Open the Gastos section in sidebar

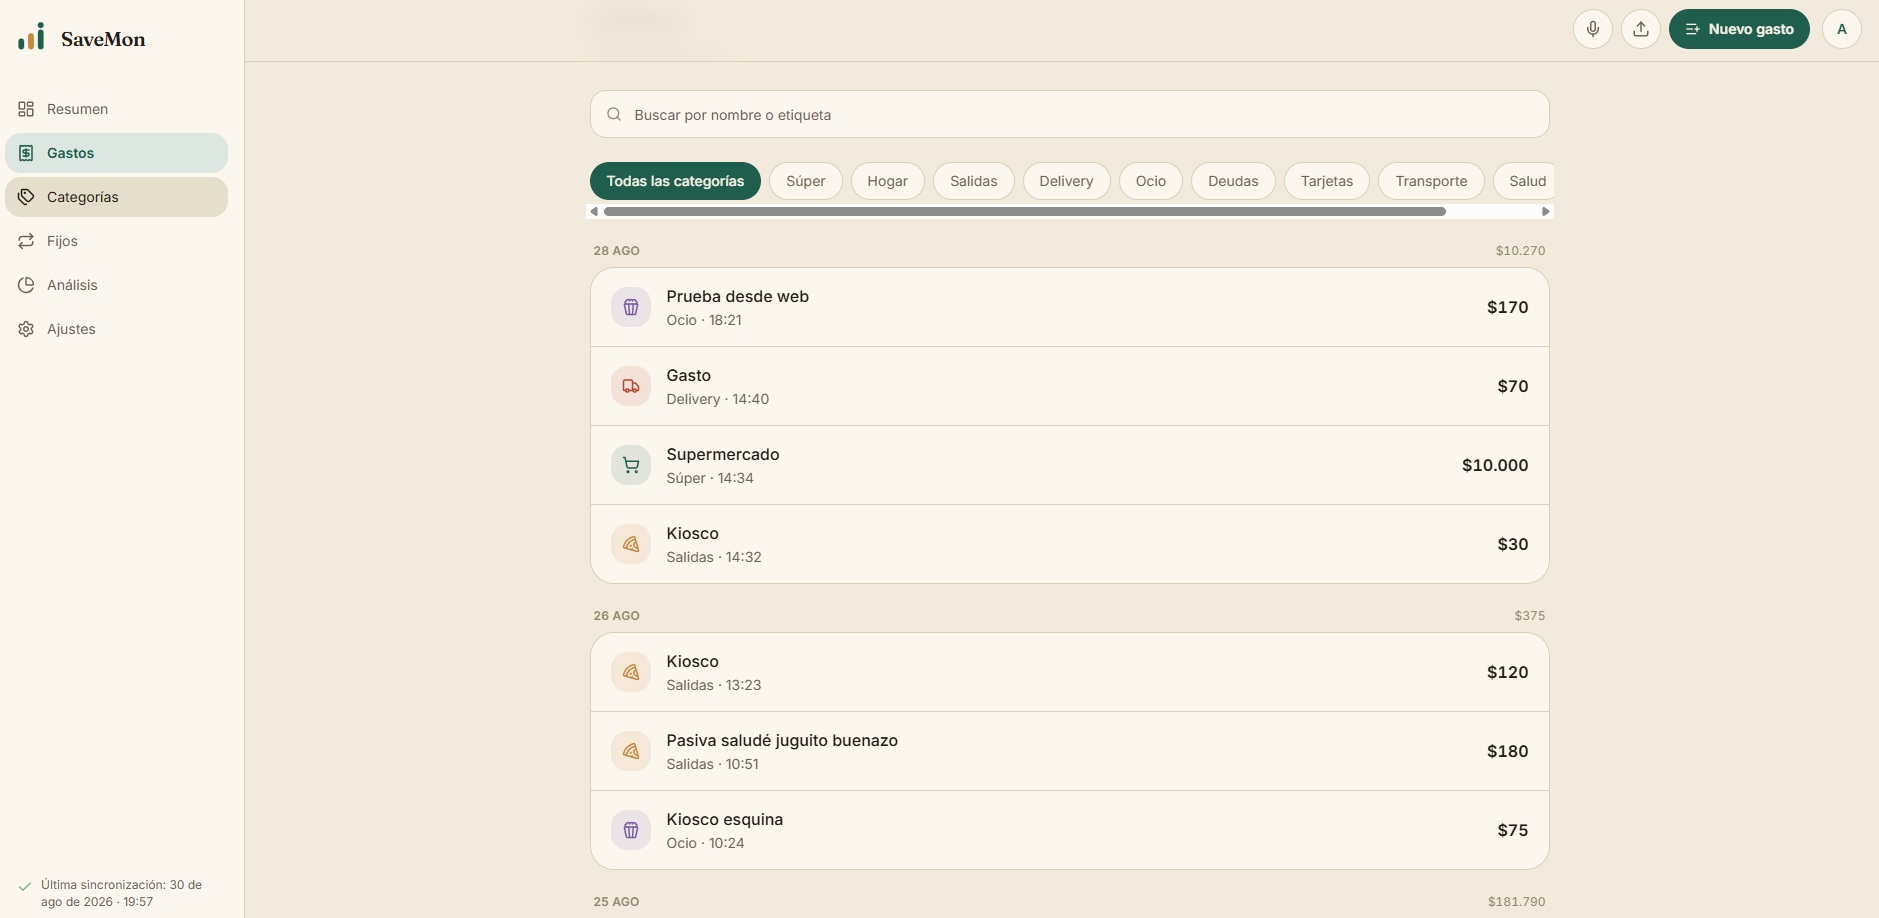click(116, 153)
